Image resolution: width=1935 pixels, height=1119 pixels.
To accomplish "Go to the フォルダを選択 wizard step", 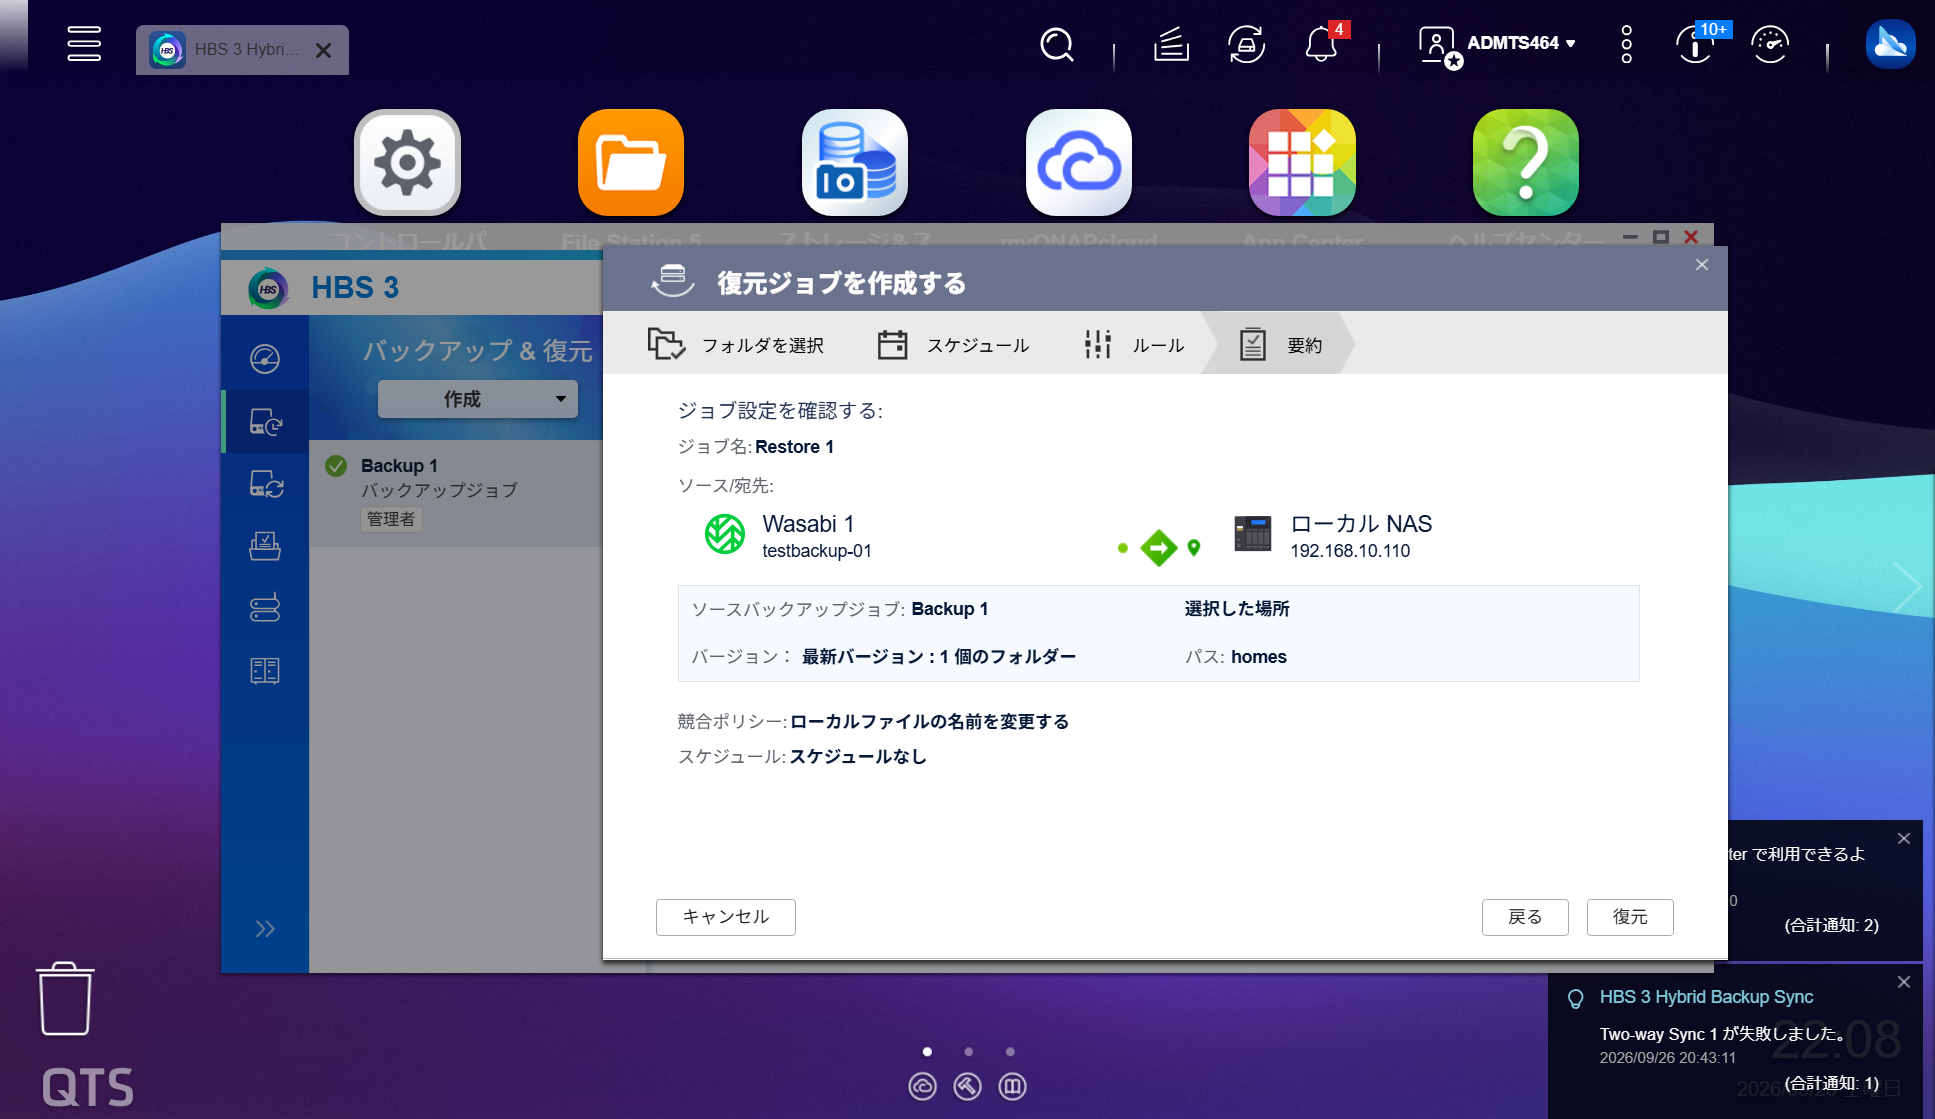I will 735,345.
